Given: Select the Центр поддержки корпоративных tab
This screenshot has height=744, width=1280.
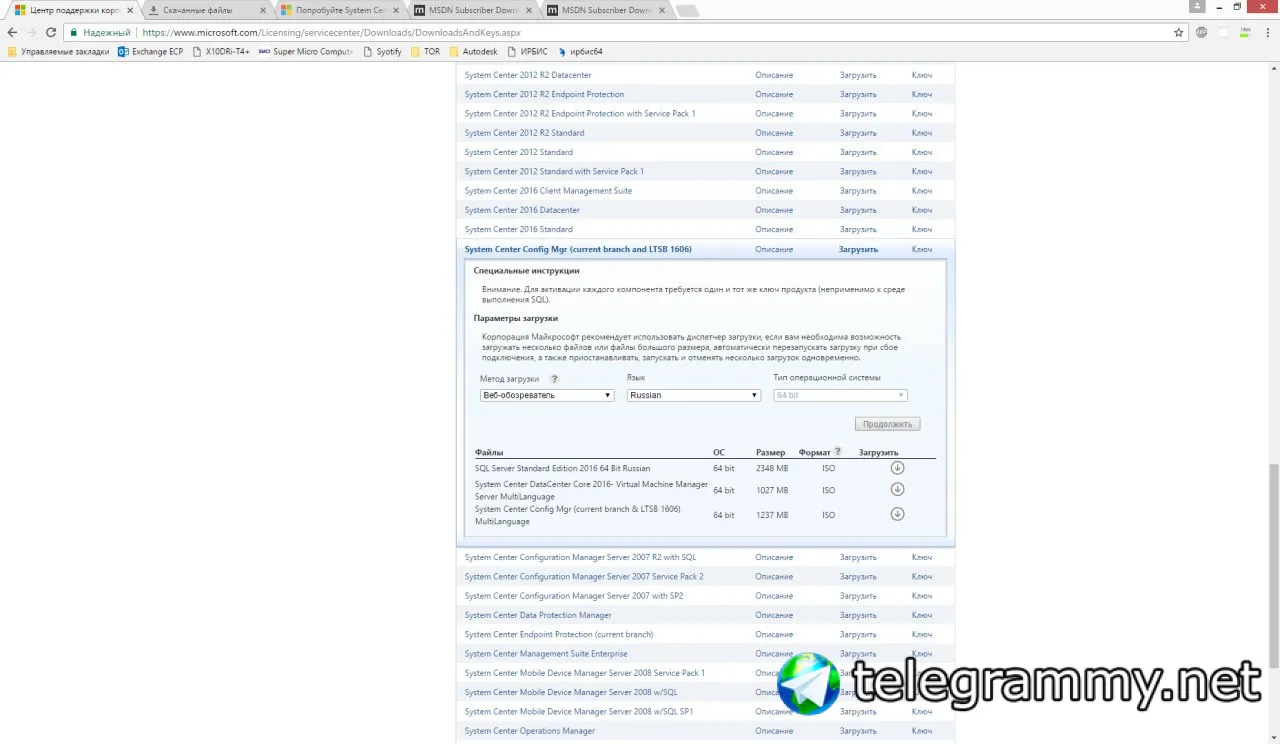Looking at the screenshot, I should pyautogui.click(x=73, y=10).
